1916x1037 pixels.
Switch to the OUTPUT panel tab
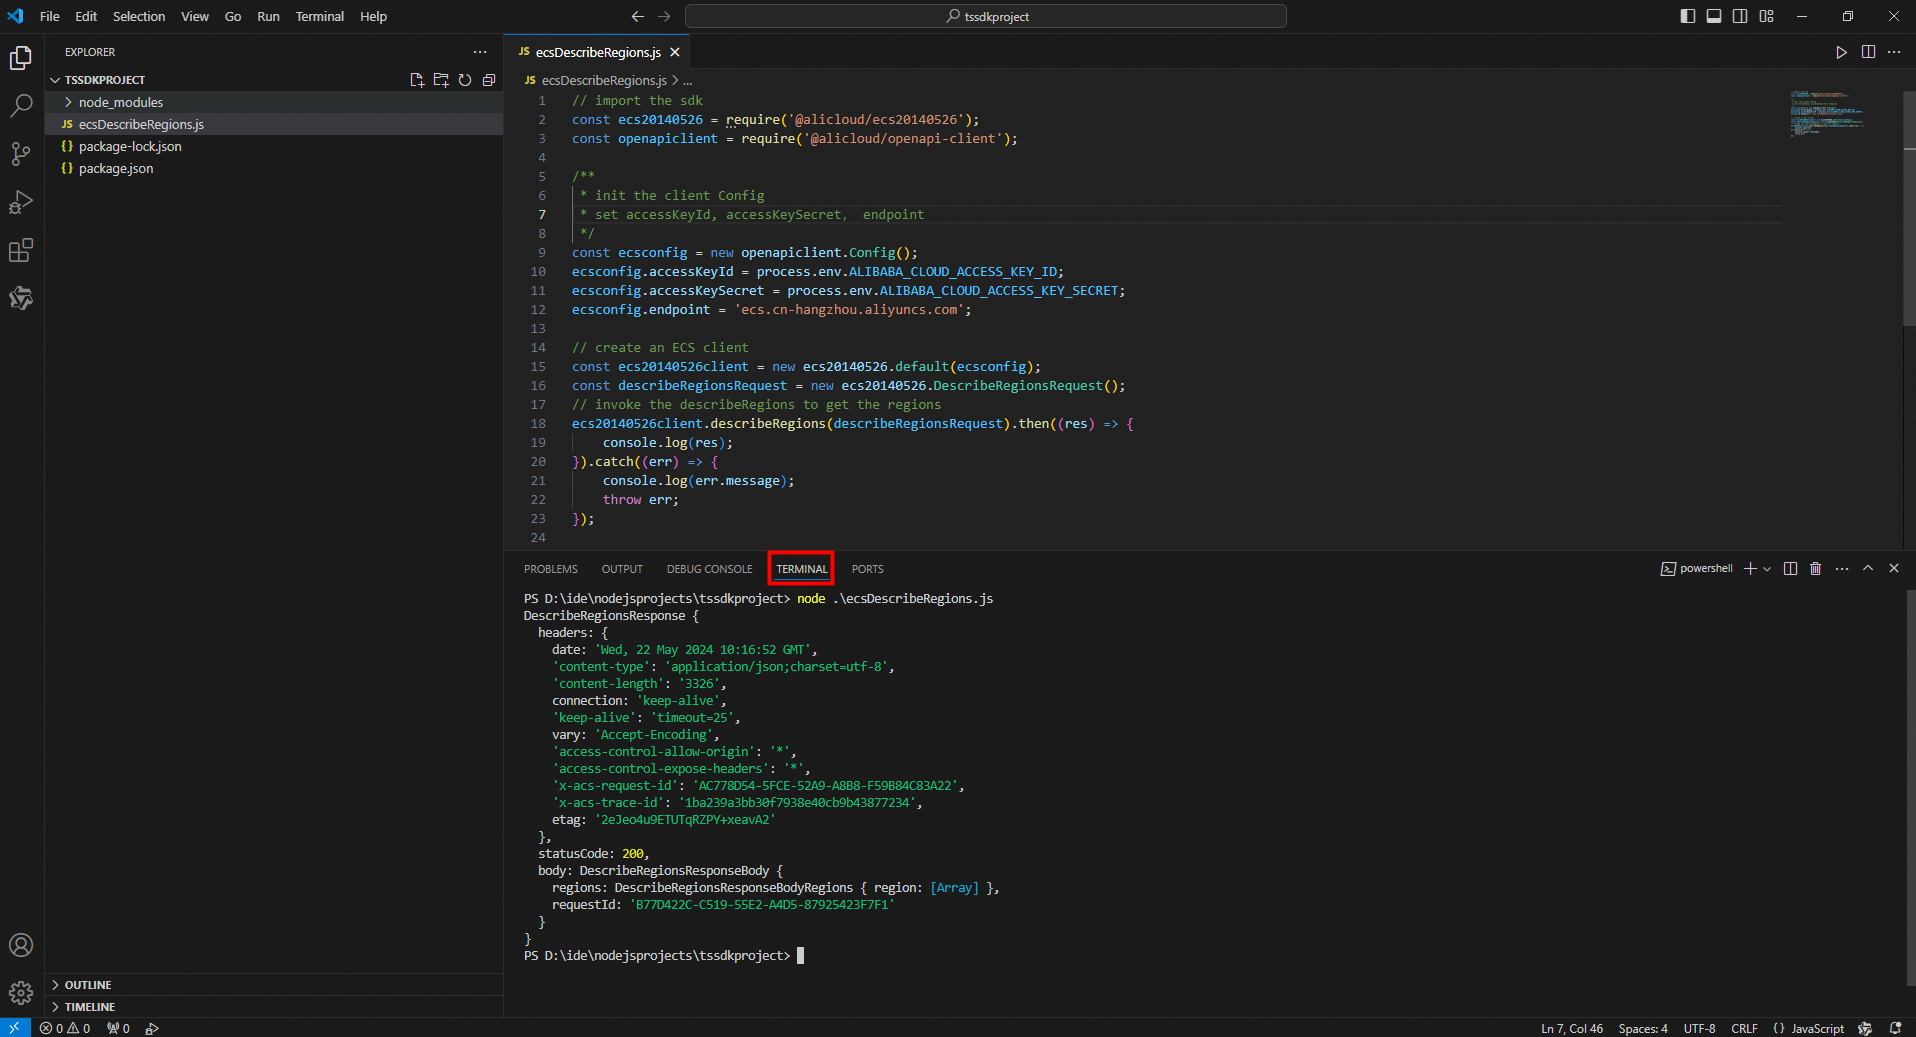click(622, 569)
